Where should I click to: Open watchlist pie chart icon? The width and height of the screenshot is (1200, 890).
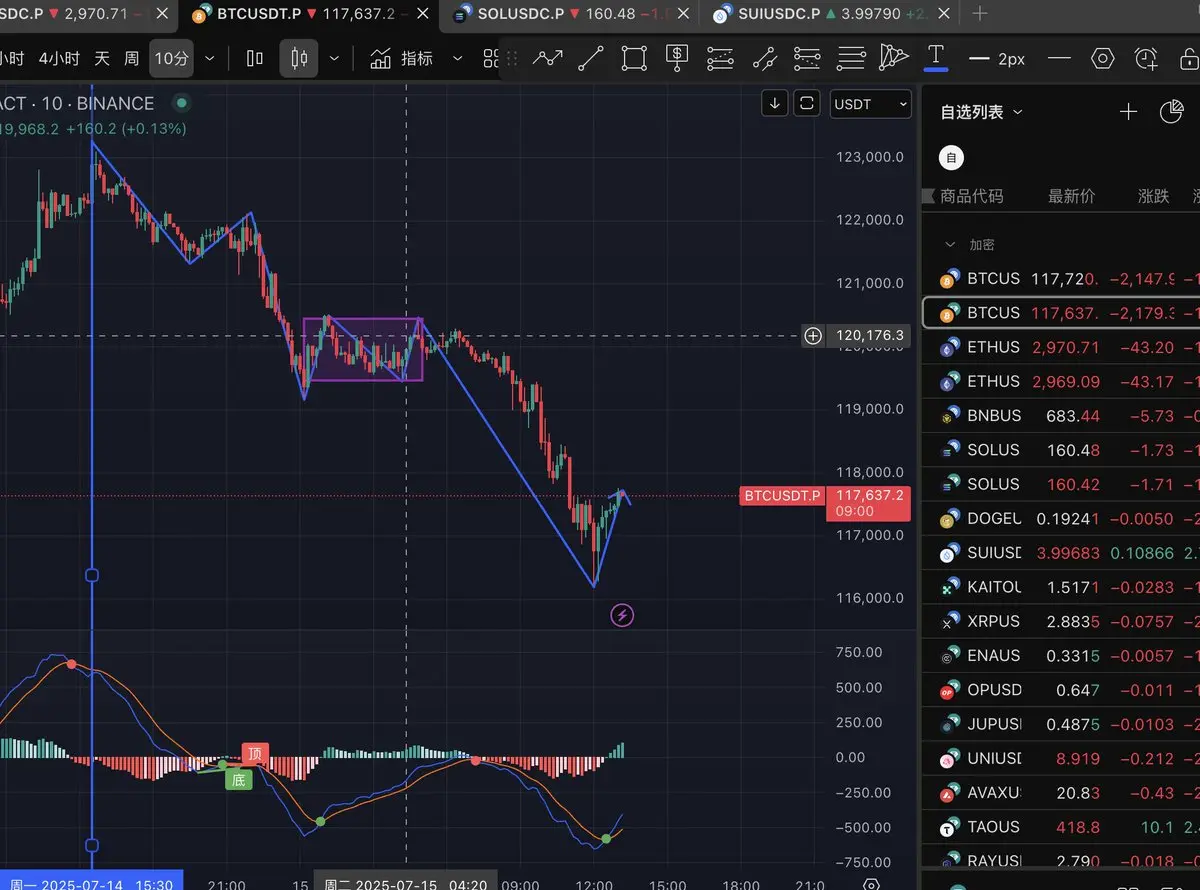click(1172, 112)
